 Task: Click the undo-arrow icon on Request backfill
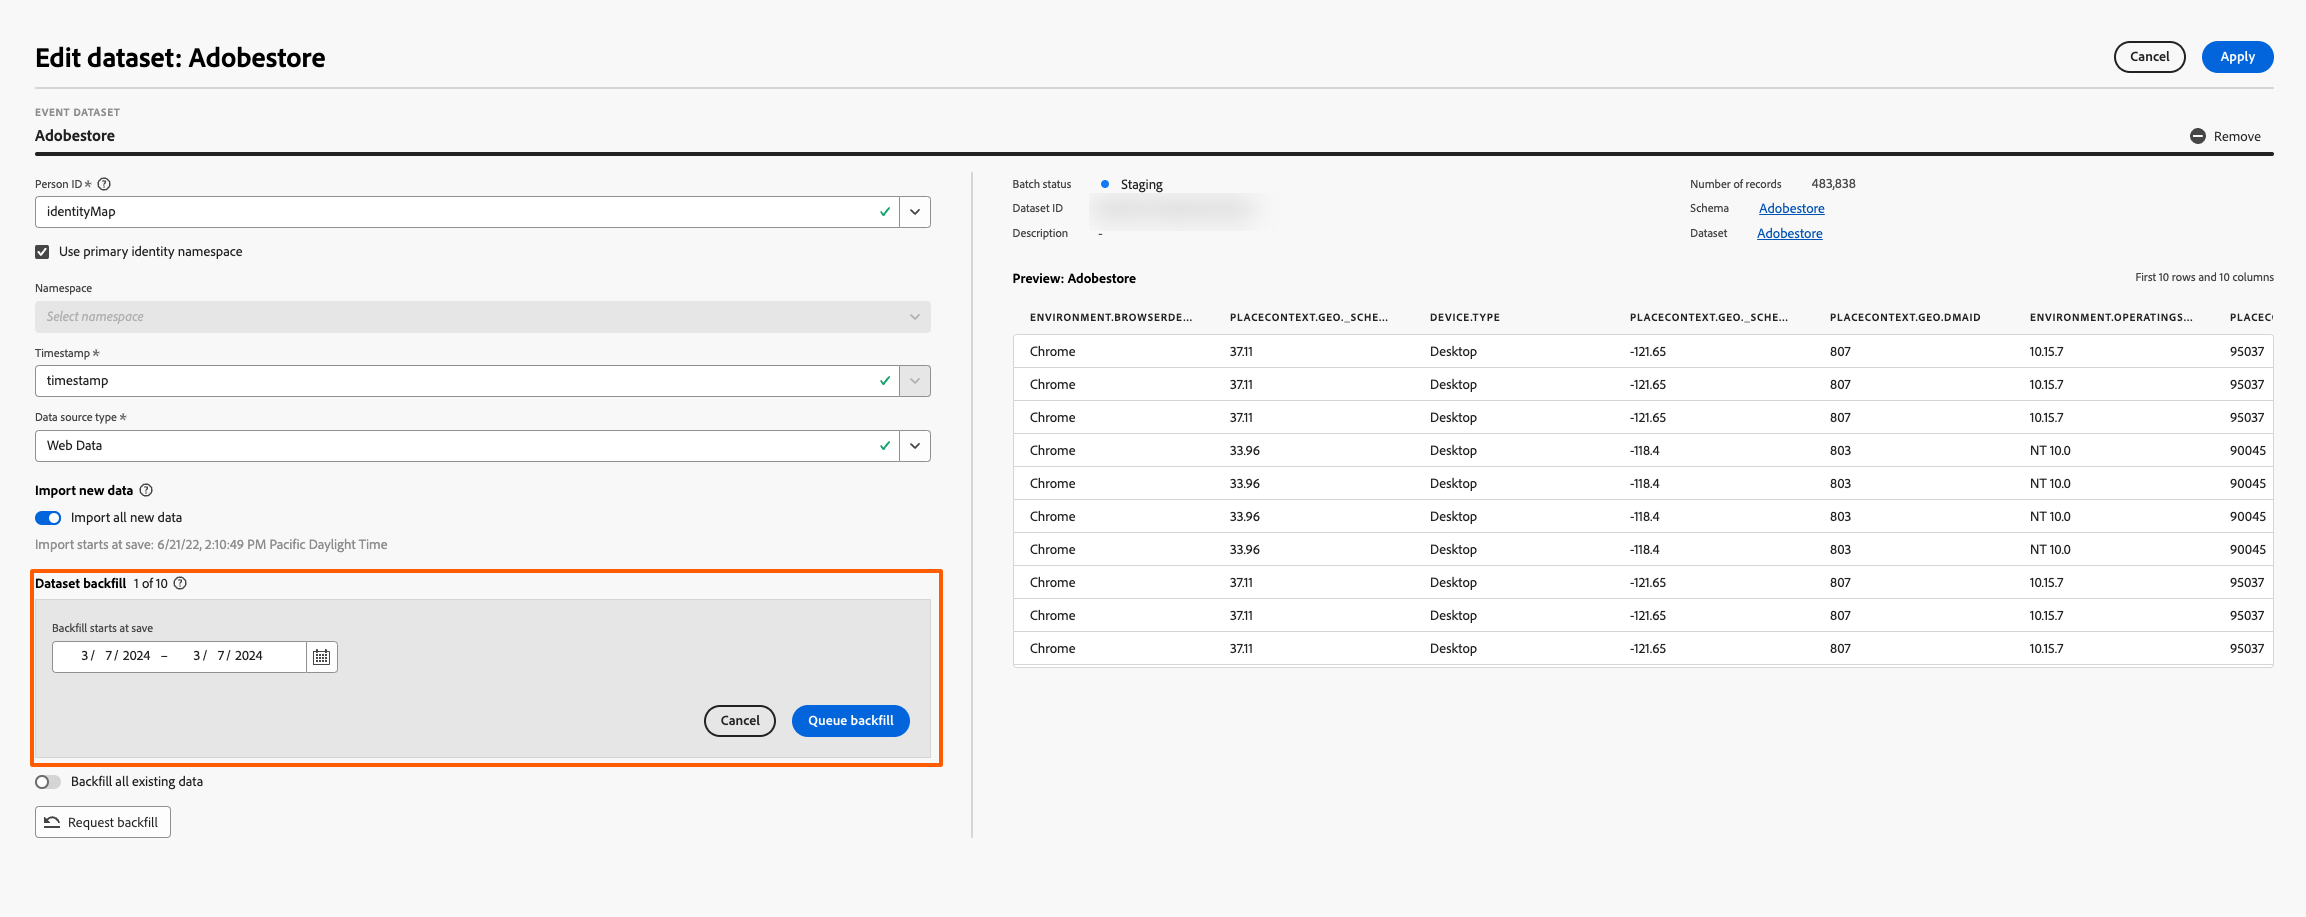point(53,821)
